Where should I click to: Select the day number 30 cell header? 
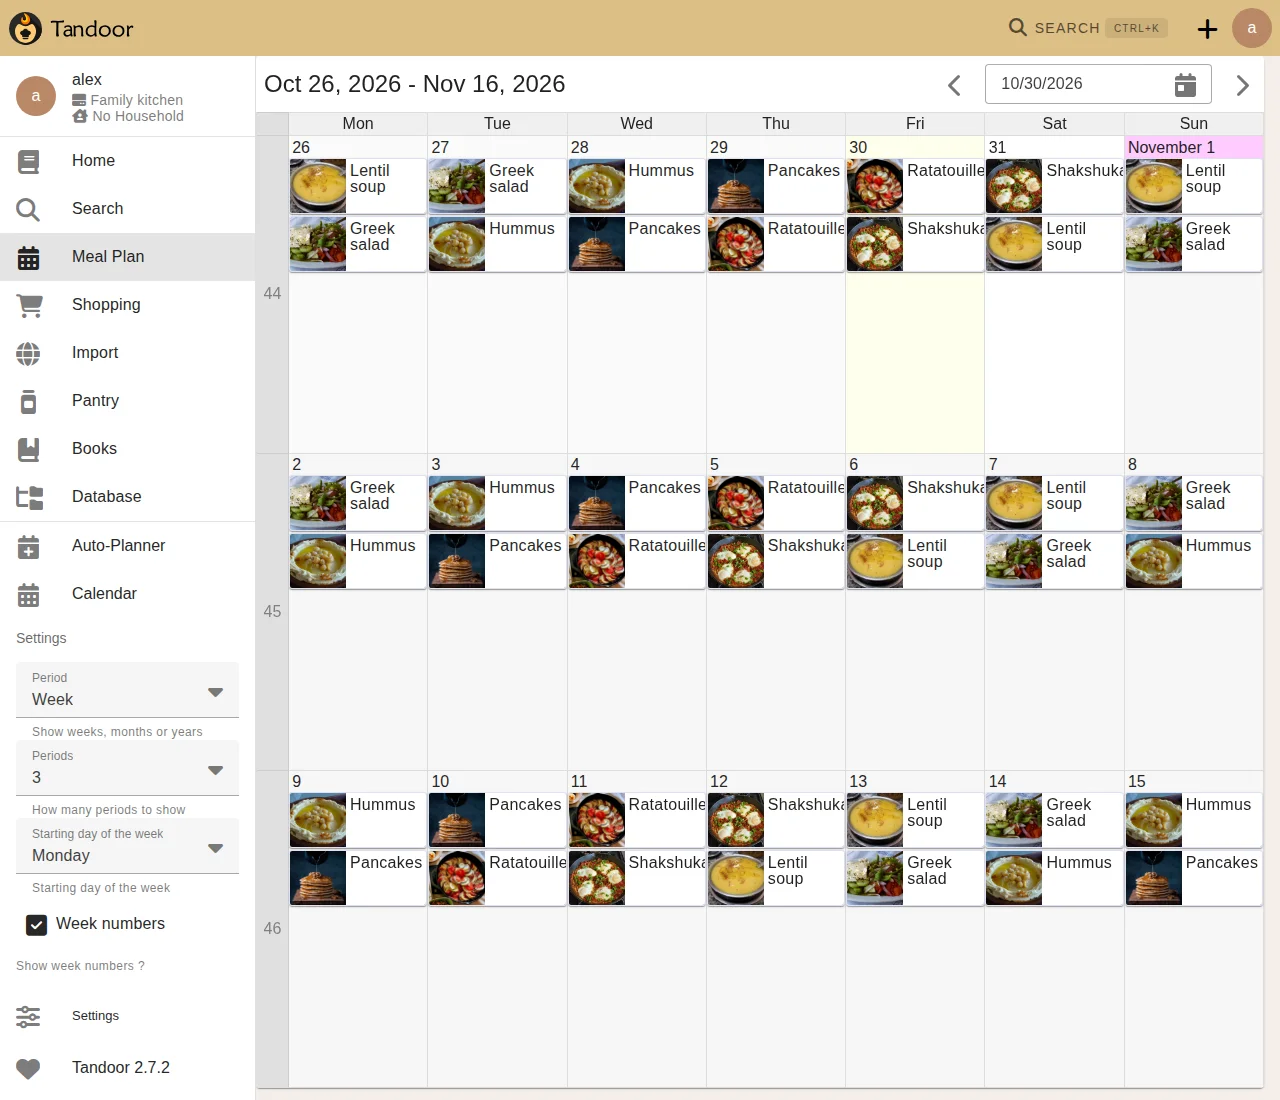coord(915,147)
